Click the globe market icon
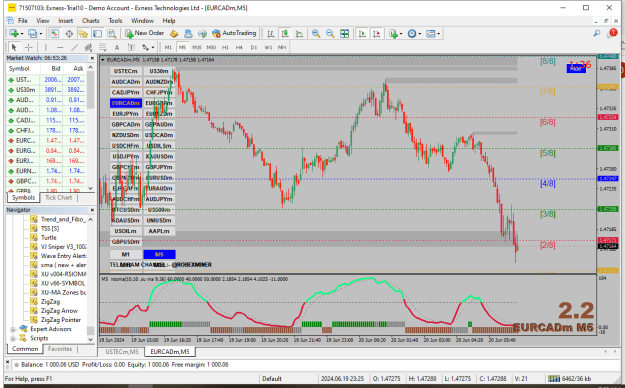 click(x=202, y=33)
